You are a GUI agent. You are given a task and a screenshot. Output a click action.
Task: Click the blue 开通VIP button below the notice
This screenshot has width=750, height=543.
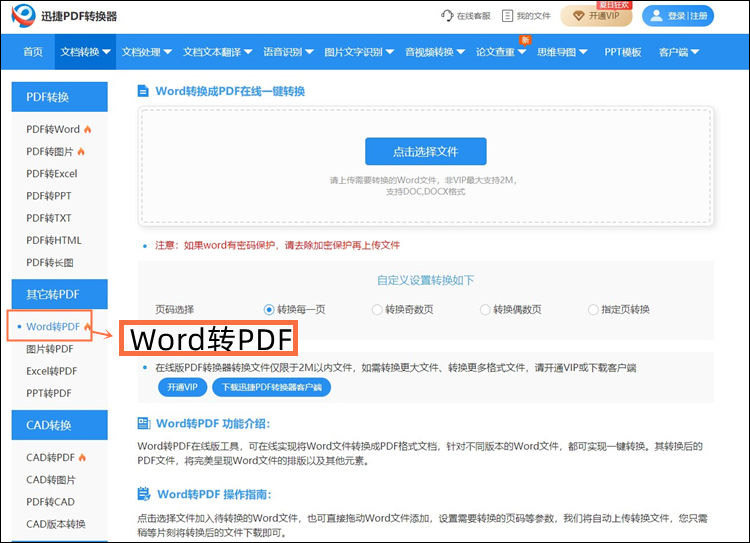tap(182, 387)
